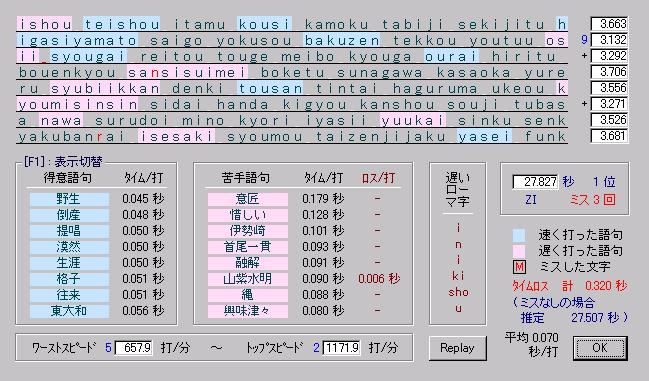The width and height of the screenshot is (649, 381).
Task: Click the [F1] 表示切替 display toggle label
Action: 63,161
